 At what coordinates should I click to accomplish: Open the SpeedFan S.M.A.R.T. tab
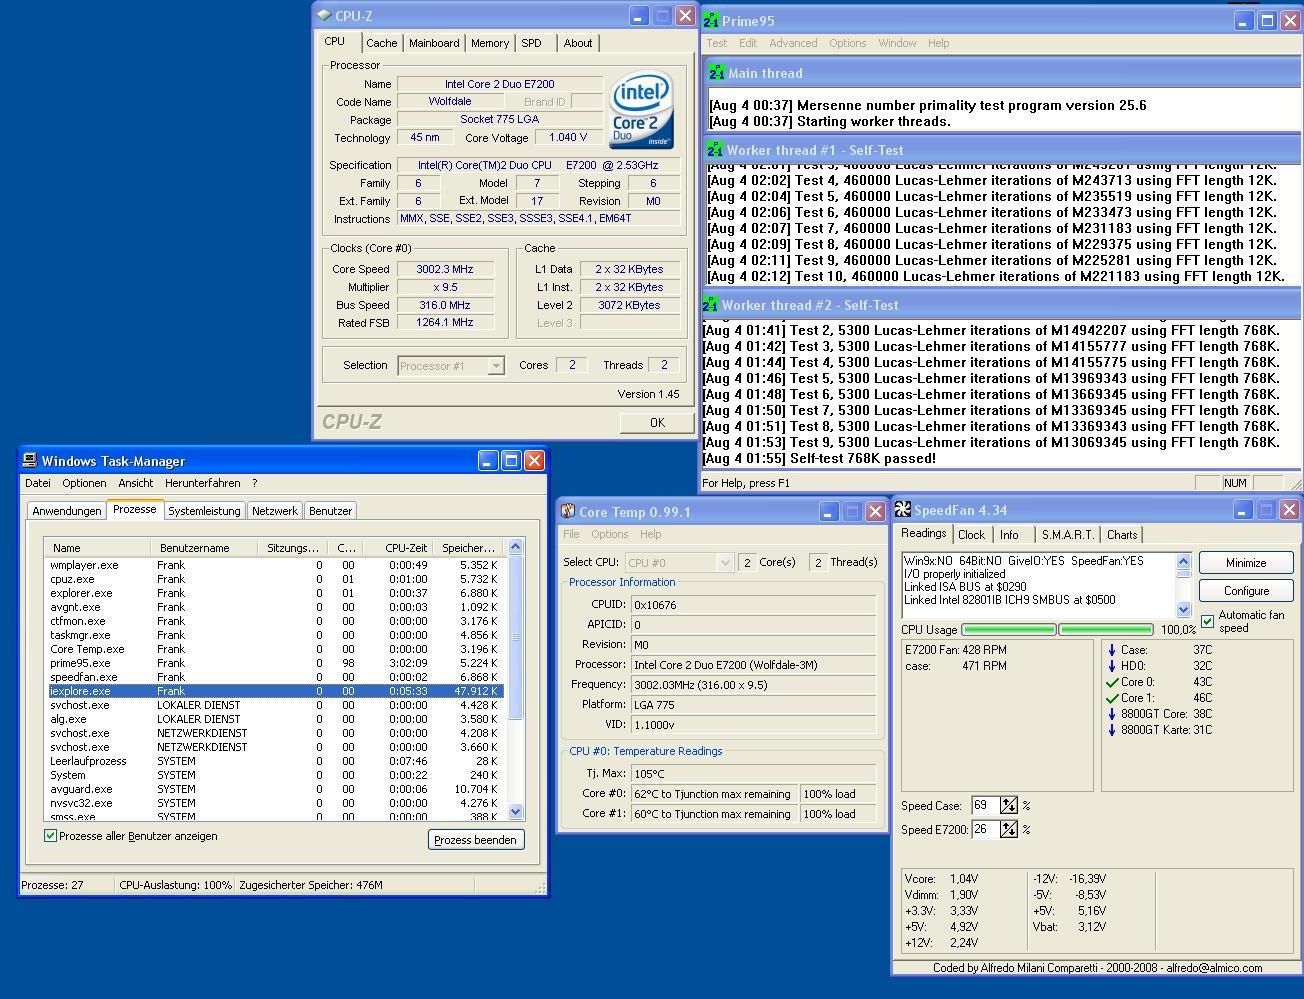(1067, 535)
